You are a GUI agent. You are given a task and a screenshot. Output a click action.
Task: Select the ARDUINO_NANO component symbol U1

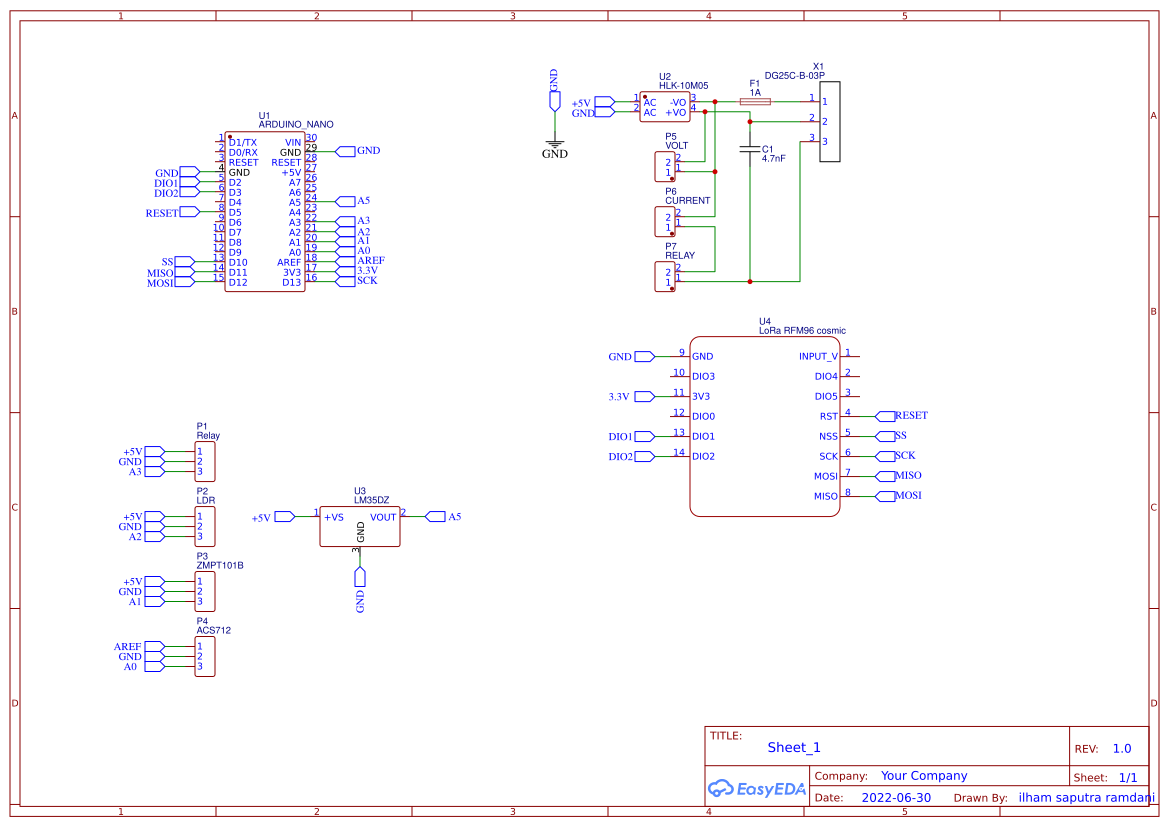pos(265,210)
